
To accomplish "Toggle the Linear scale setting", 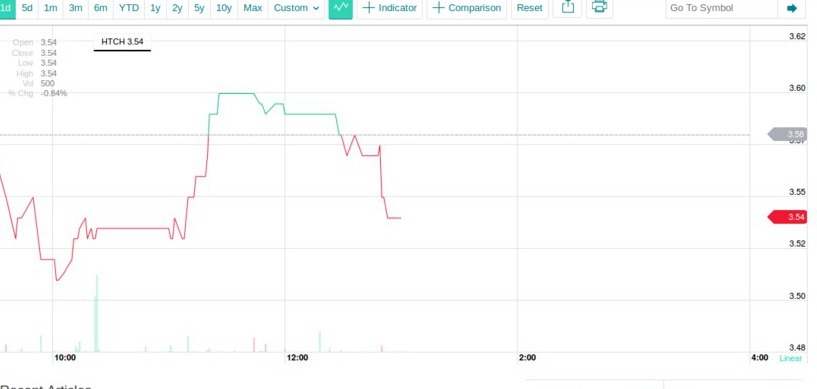I will (x=790, y=358).
